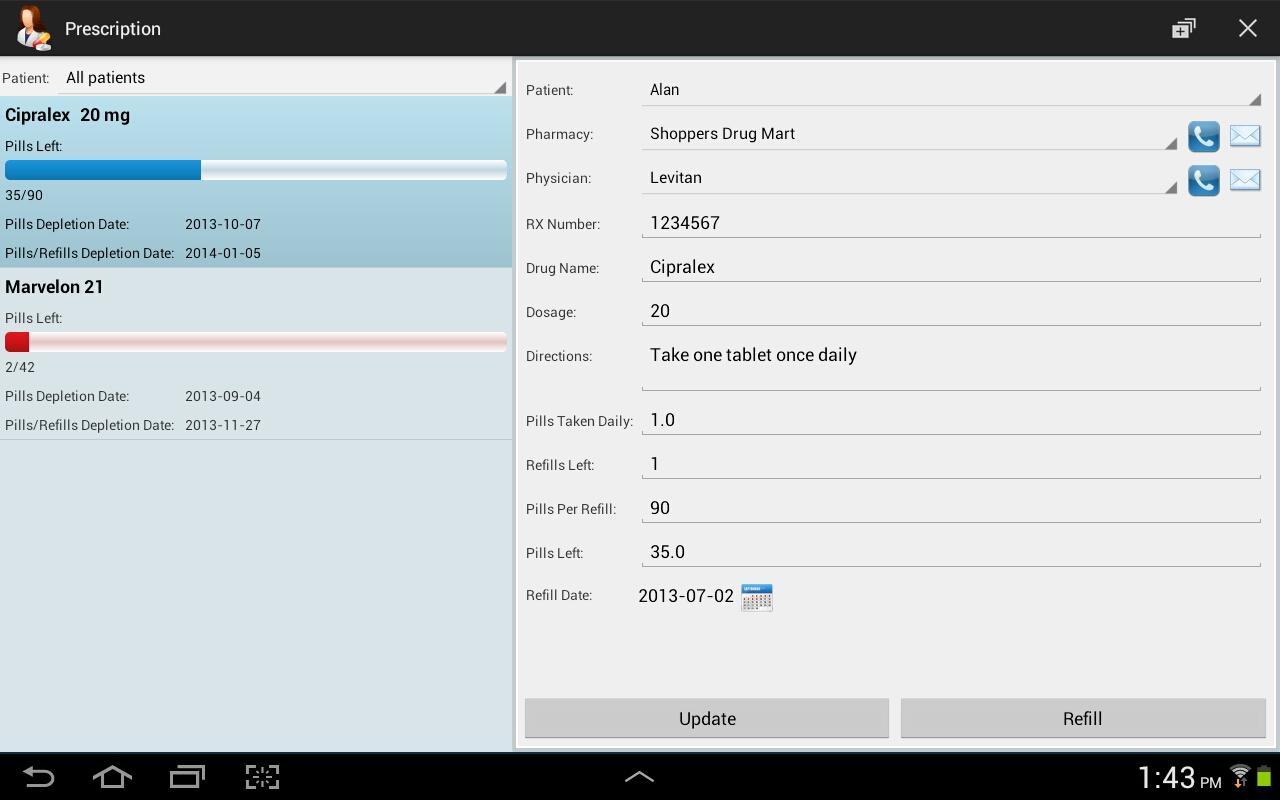Edit the Refills Left field

[951, 464]
